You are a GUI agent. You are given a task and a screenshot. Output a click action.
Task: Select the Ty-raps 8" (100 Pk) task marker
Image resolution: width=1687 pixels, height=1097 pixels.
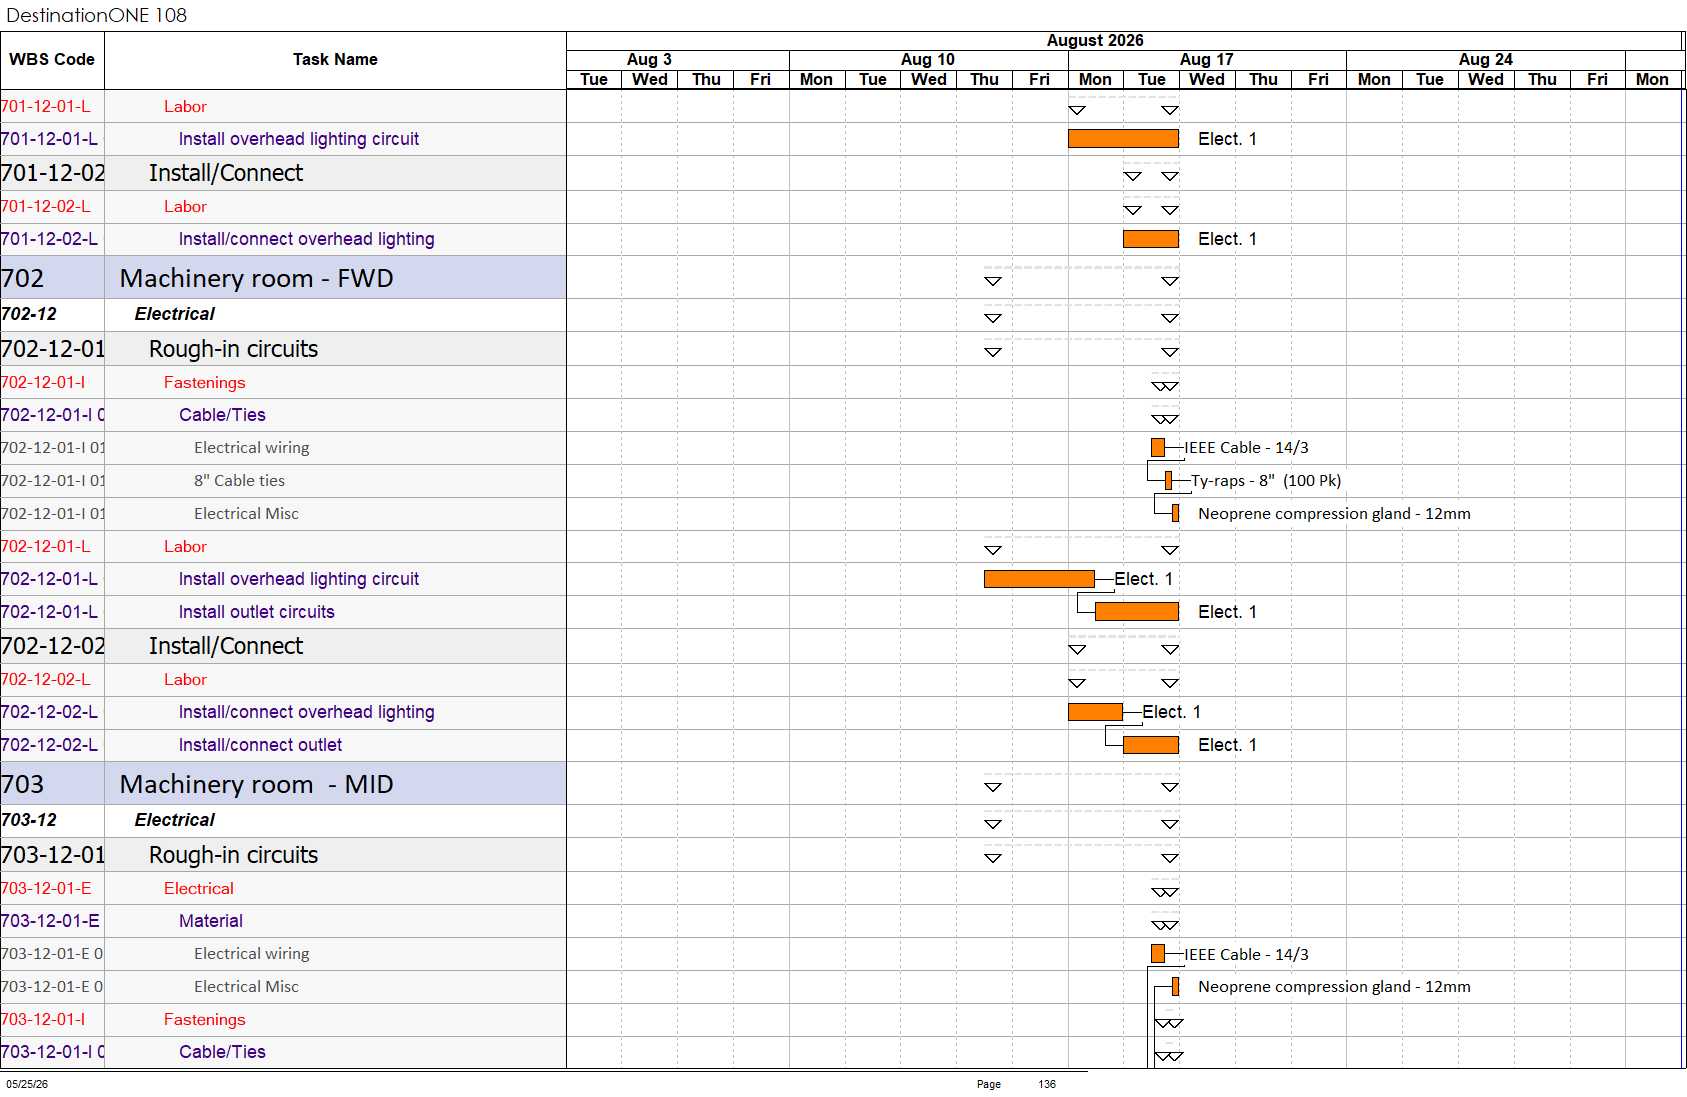pos(1168,481)
